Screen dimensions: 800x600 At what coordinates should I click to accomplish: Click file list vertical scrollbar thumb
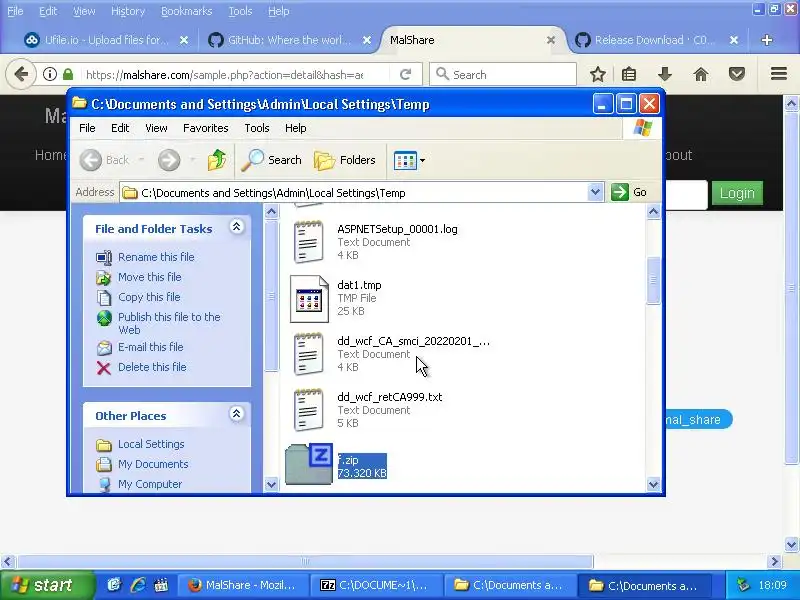coord(653,281)
